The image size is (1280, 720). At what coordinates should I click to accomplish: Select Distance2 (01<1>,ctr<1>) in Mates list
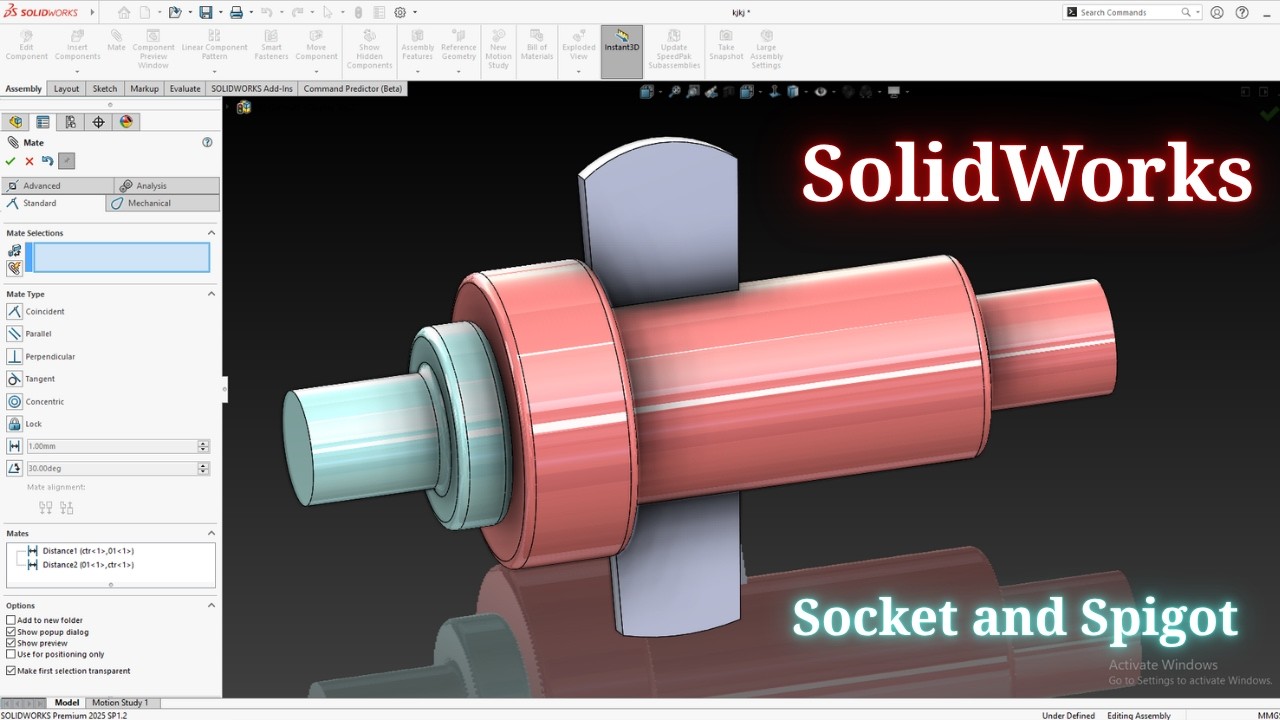(87, 565)
